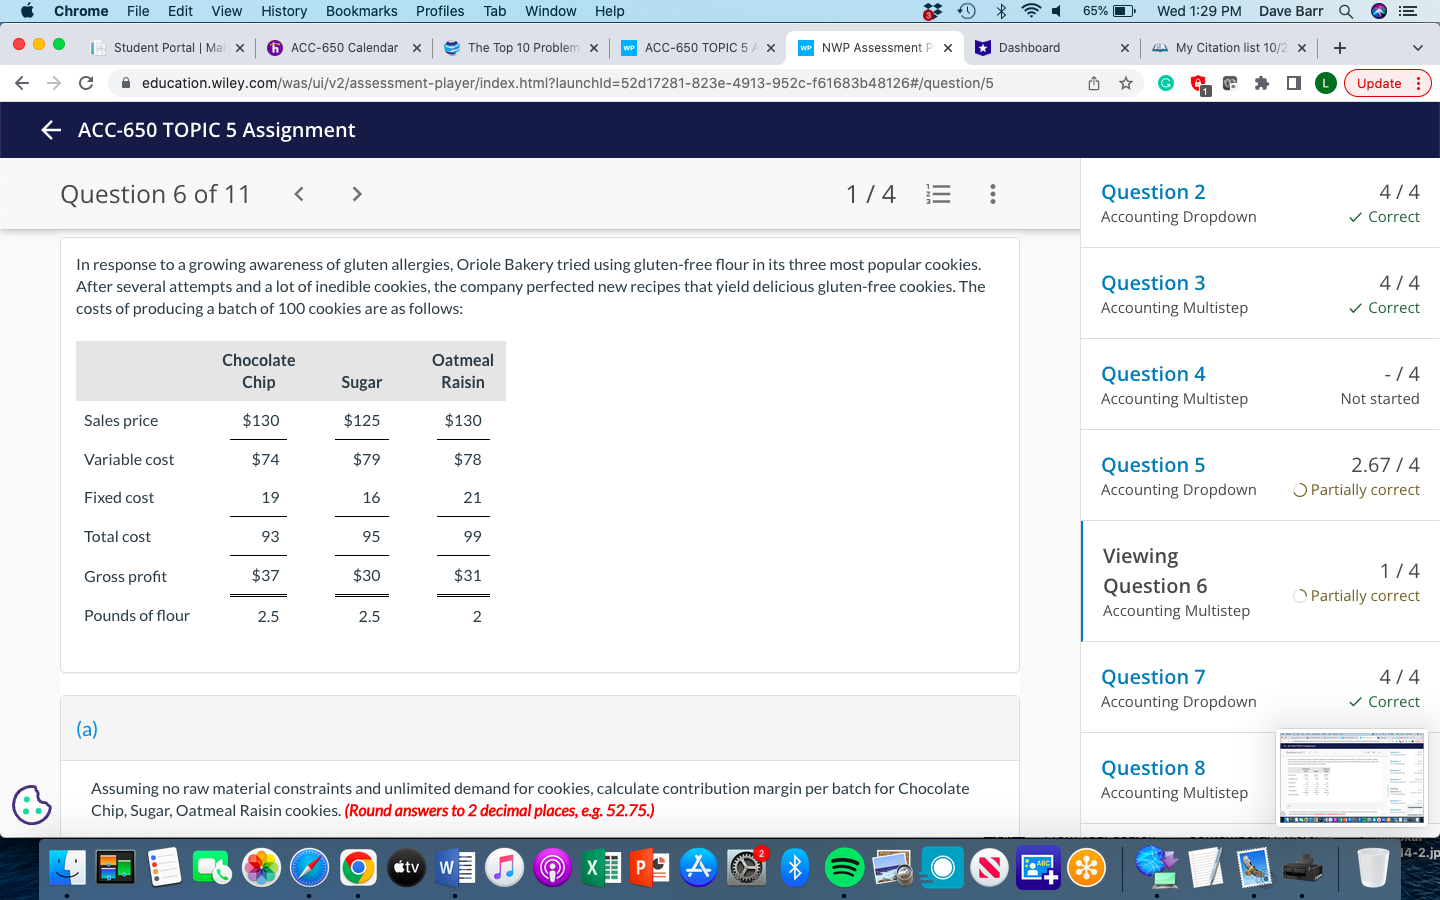Click the Not started status on Question 4

tap(1380, 398)
